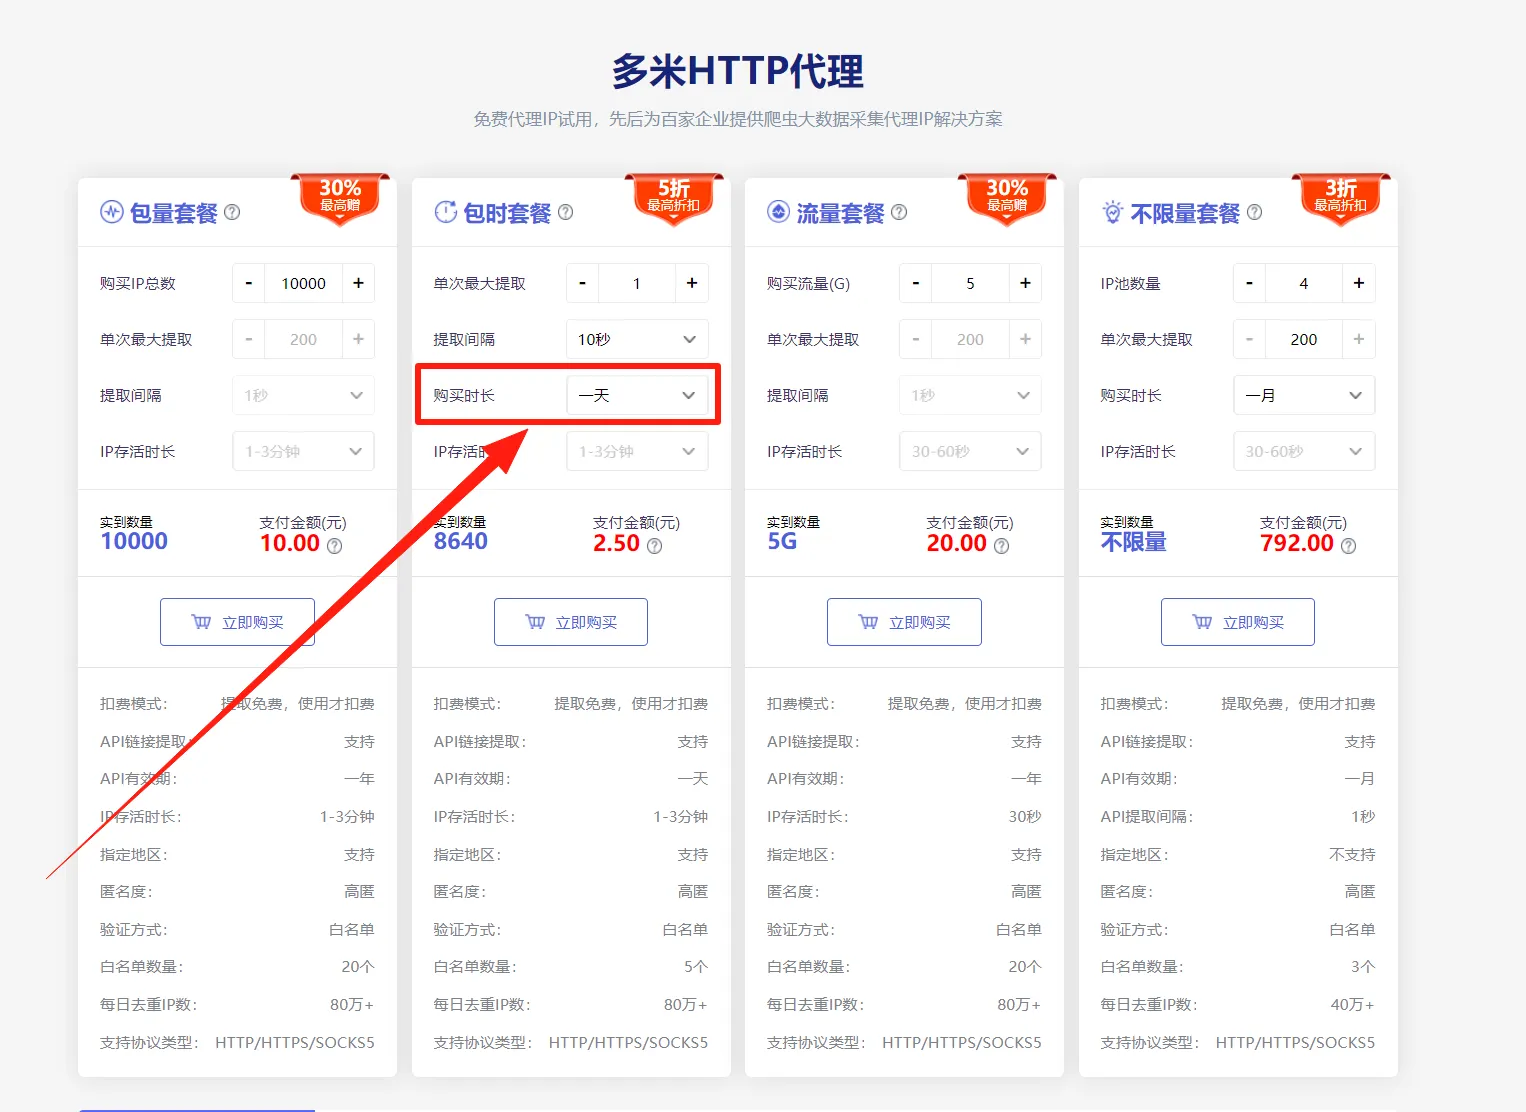Open 提取间隔 1秒 dropdown in 流量套餐

click(971, 395)
